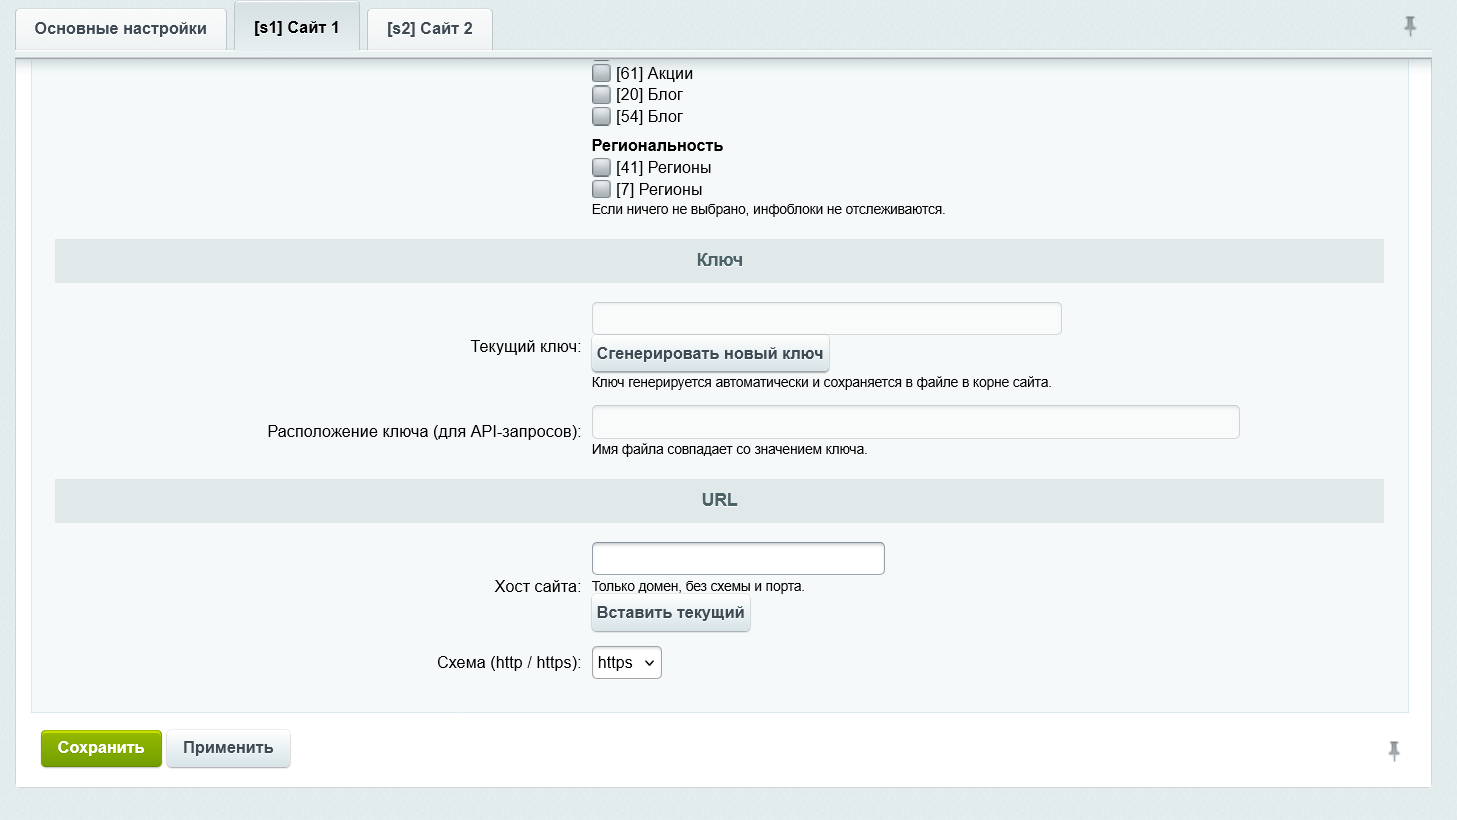Screen dimensions: 1457x820
Task: Click the Ключ section header bar
Action: tap(718, 261)
